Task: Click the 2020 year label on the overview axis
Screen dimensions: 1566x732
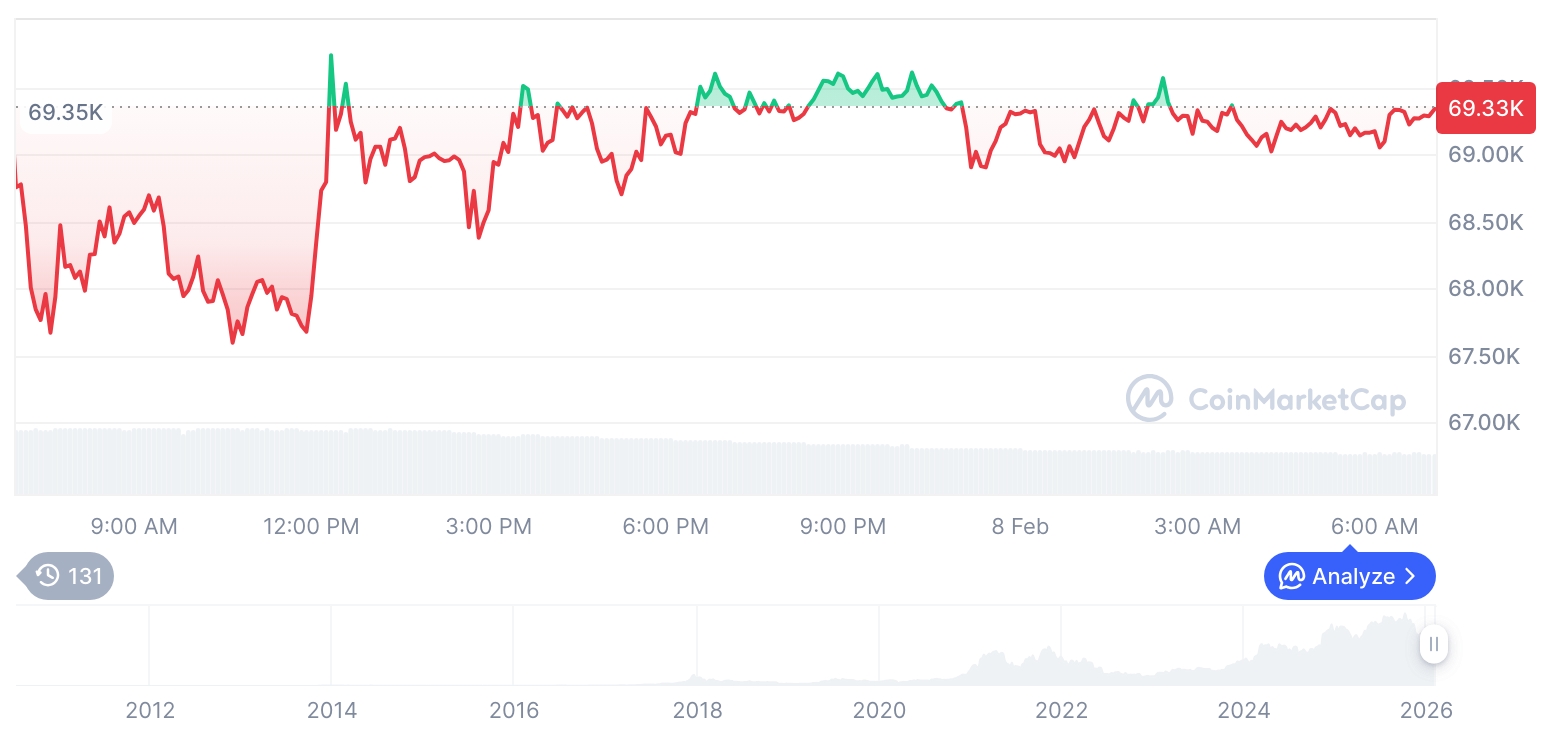Action: pyautogui.click(x=879, y=711)
